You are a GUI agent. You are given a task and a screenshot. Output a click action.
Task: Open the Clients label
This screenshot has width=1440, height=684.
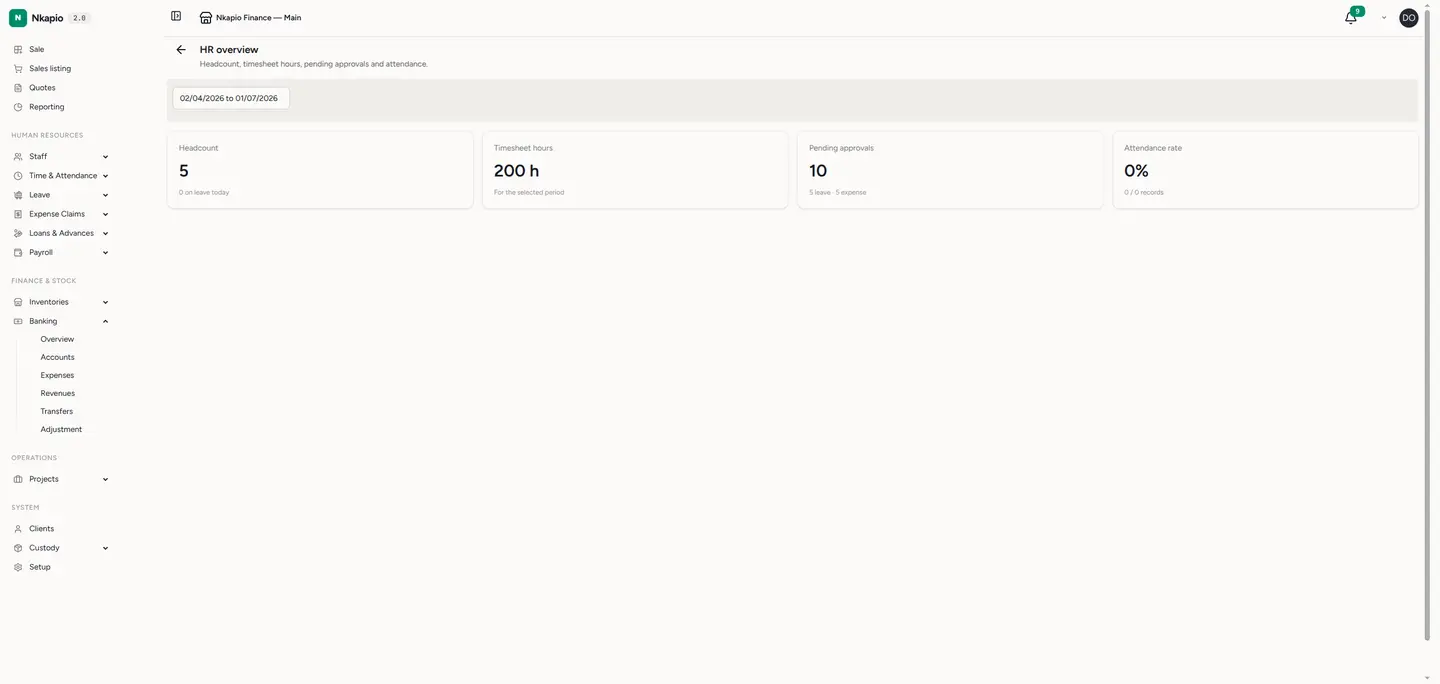point(41,529)
